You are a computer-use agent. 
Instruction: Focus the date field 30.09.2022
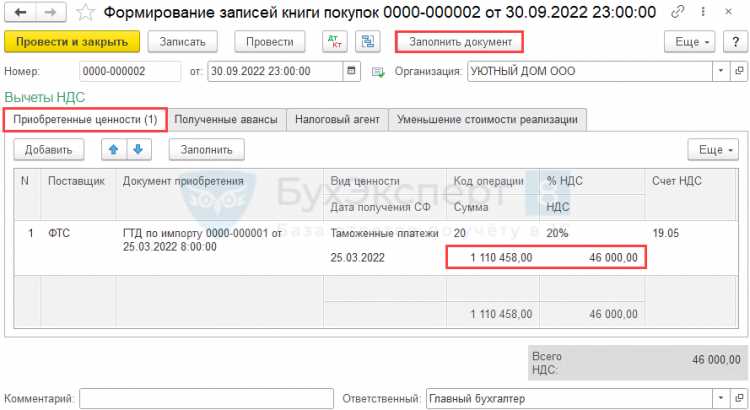point(276,71)
